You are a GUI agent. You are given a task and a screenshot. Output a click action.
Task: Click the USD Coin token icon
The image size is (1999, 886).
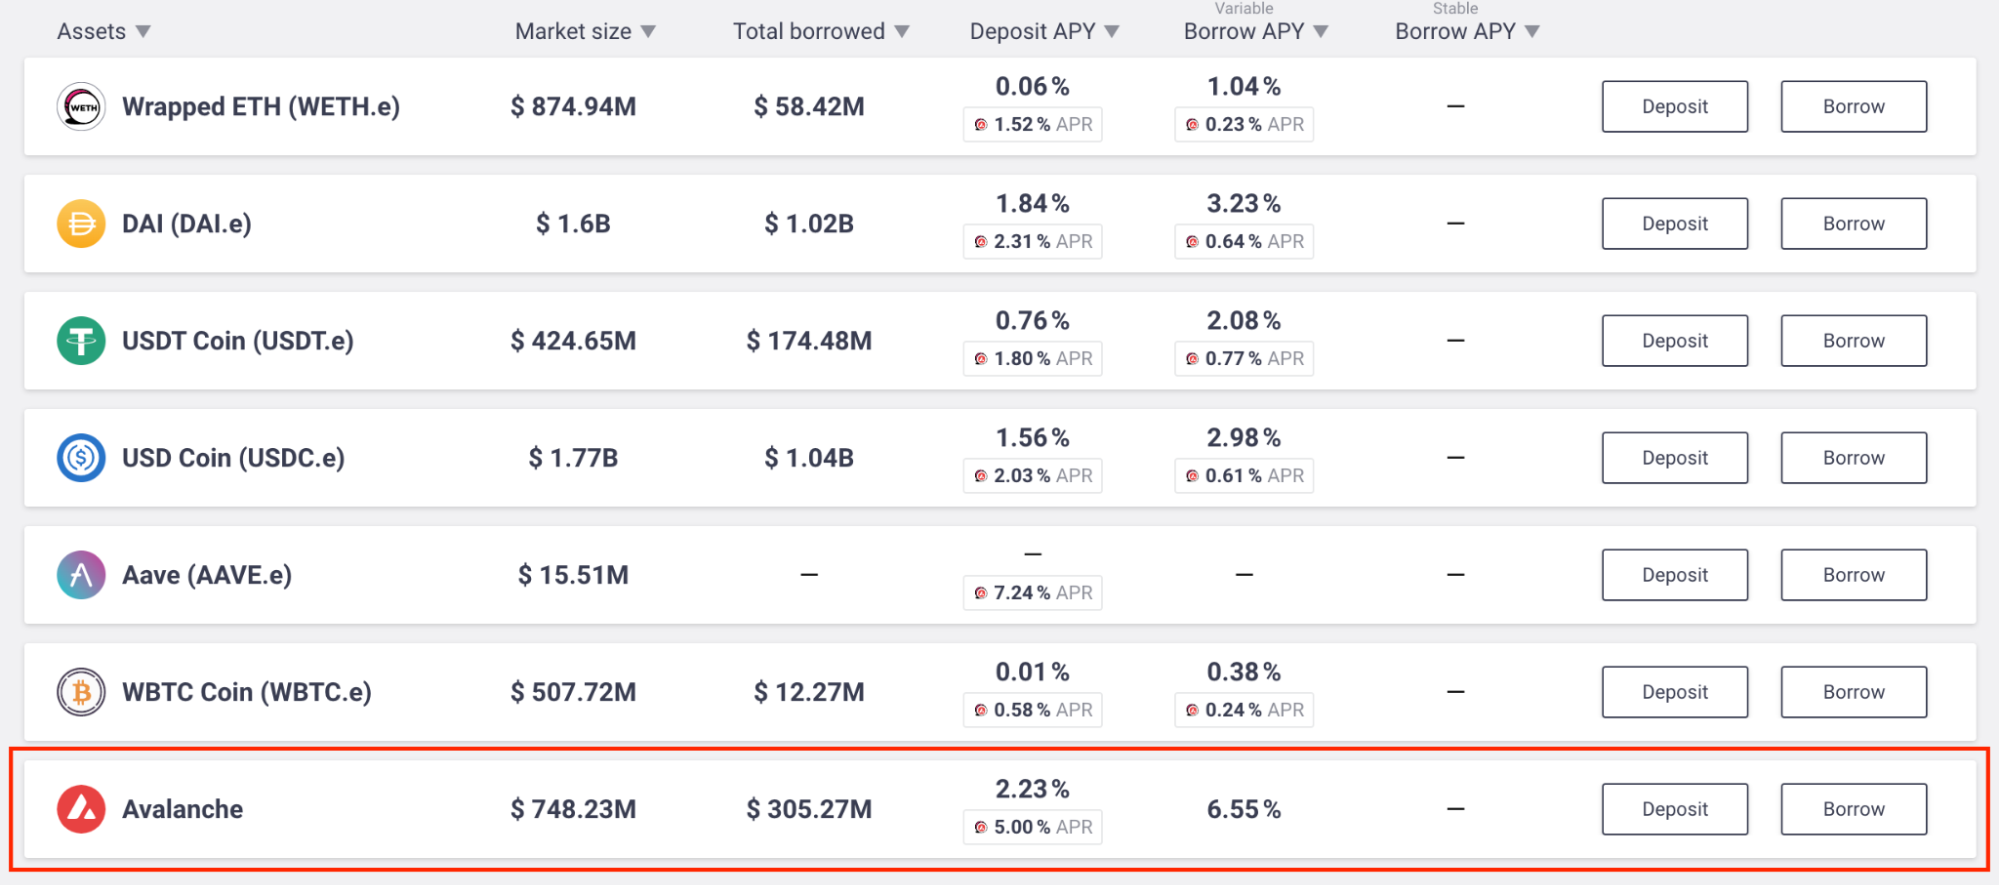click(81, 457)
